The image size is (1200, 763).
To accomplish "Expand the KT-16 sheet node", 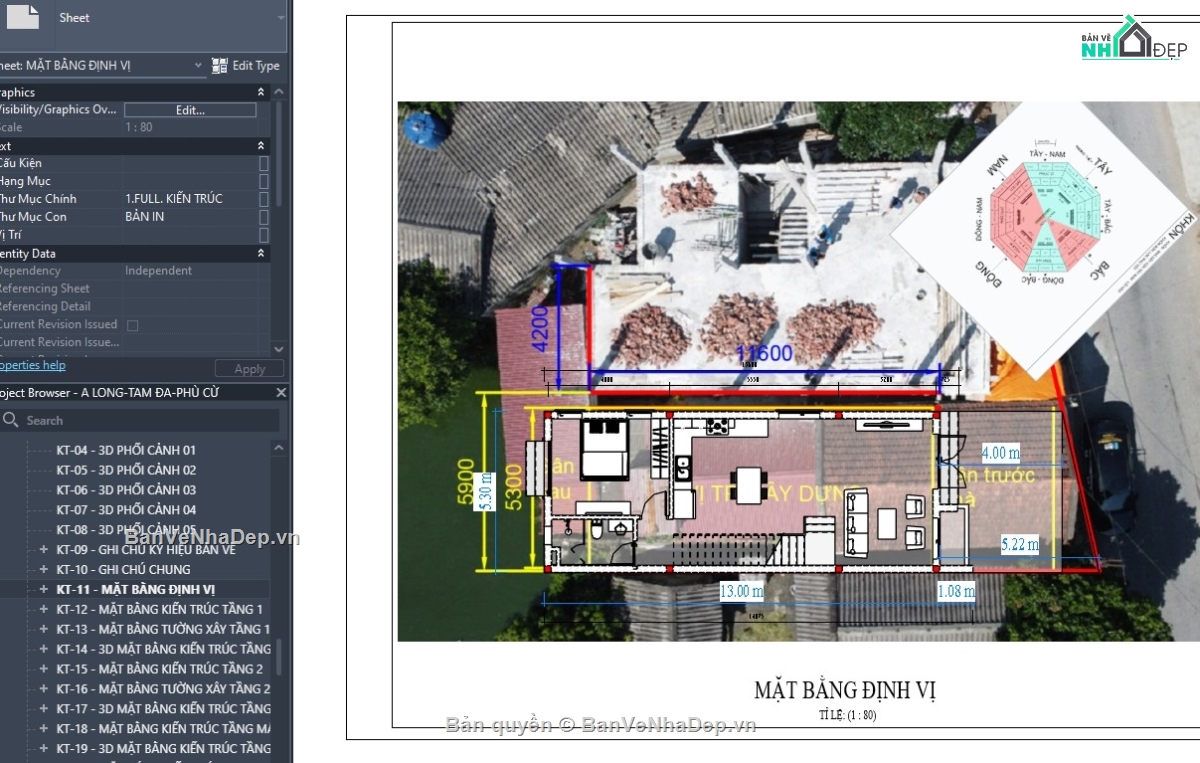I will (43, 689).
